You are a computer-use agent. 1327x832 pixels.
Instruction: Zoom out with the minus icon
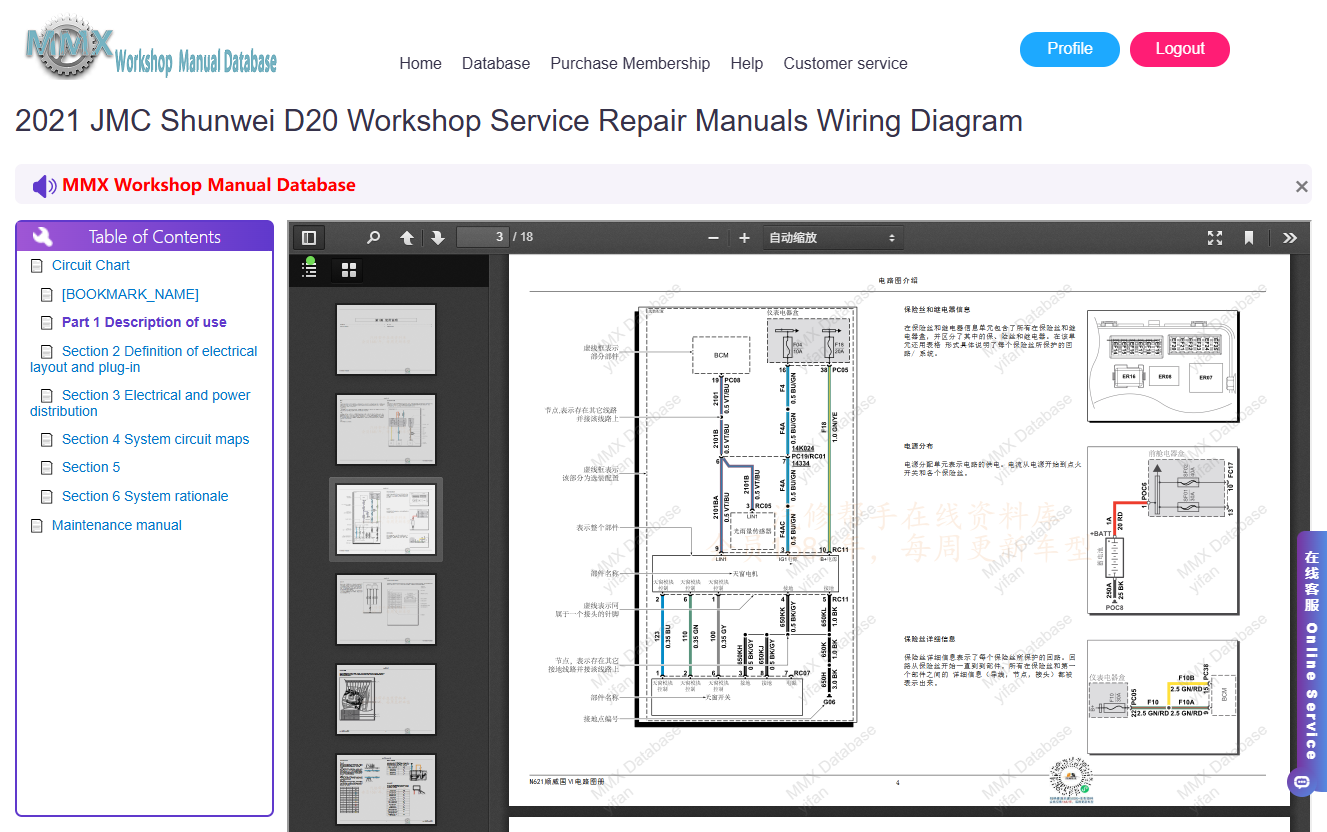713,238
